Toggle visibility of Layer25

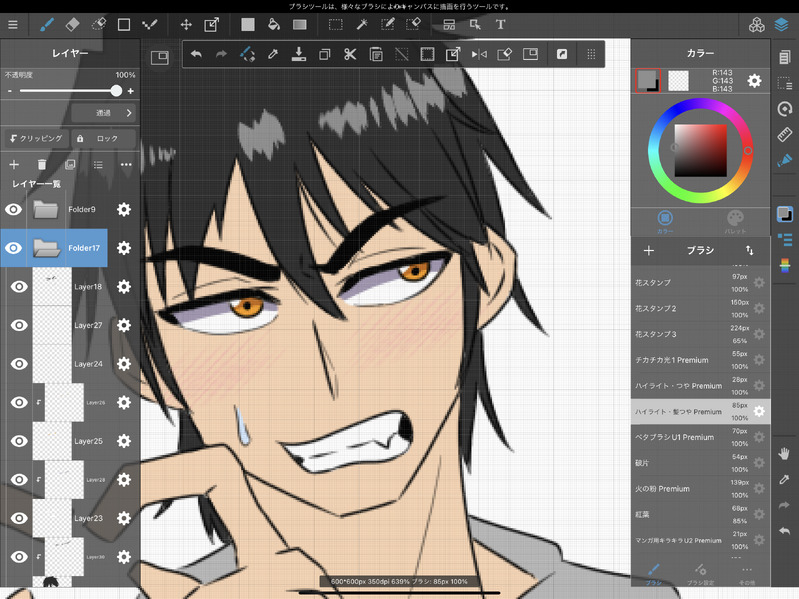tap(19, 441)
